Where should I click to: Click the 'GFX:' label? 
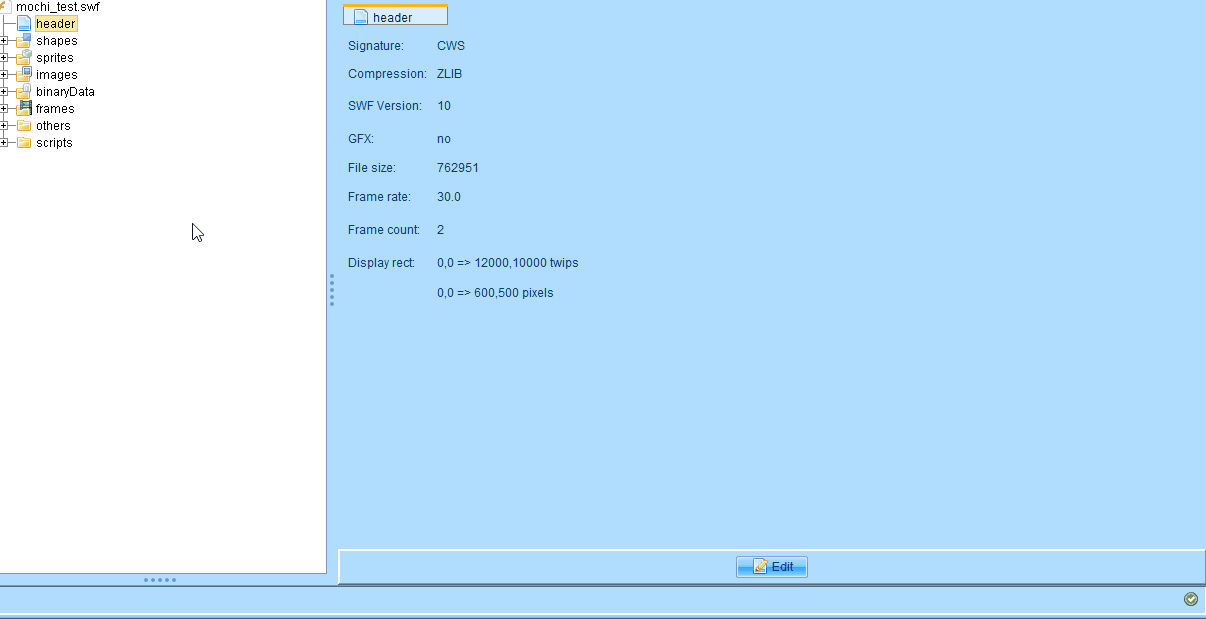click(361, 139)
